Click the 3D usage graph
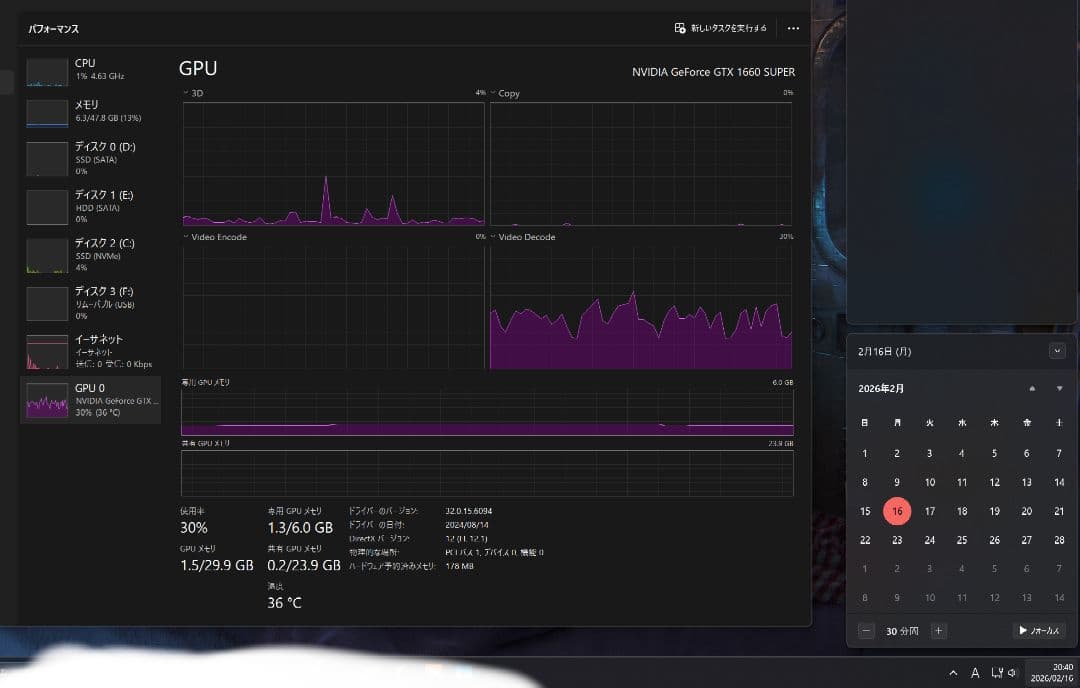 333,164
